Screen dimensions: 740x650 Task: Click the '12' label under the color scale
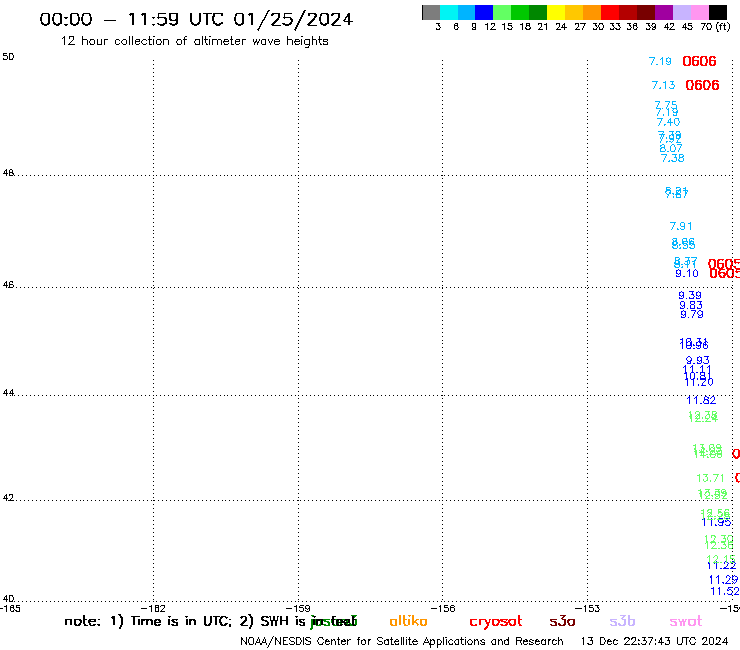pyautogui.click(x=490, y=27)
